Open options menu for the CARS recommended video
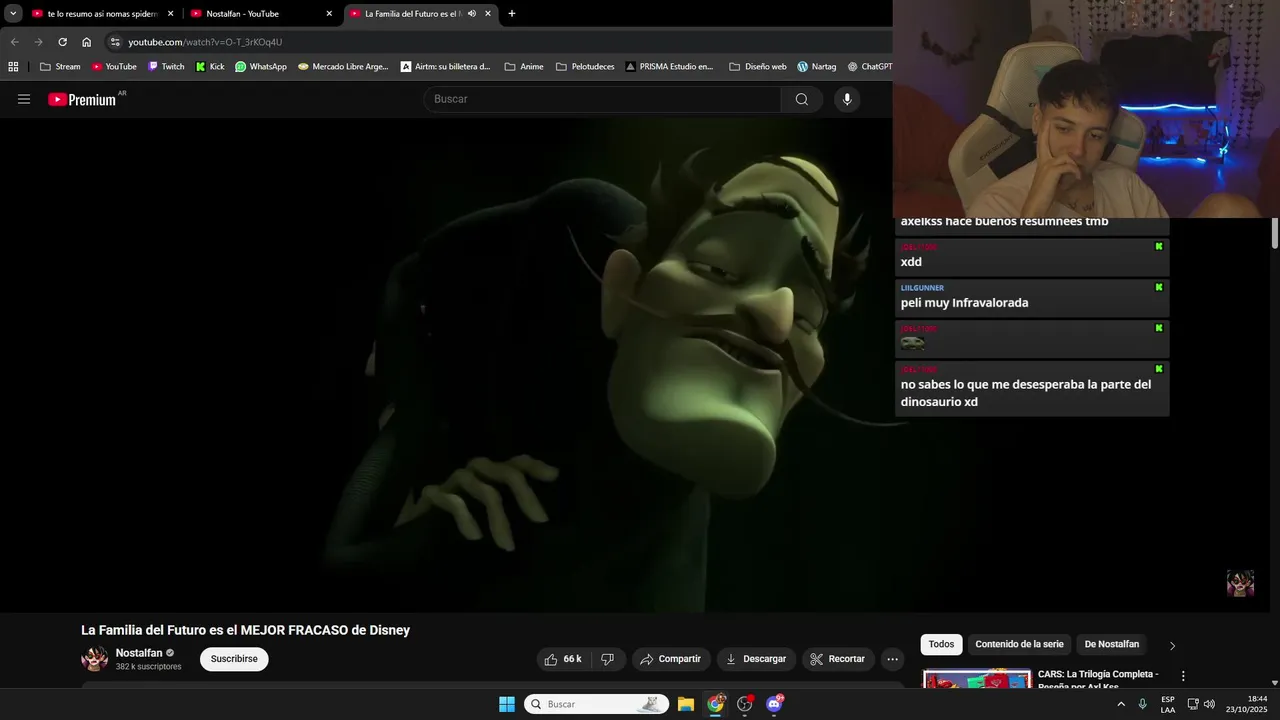The image size is (1280, 720). 1183,676
